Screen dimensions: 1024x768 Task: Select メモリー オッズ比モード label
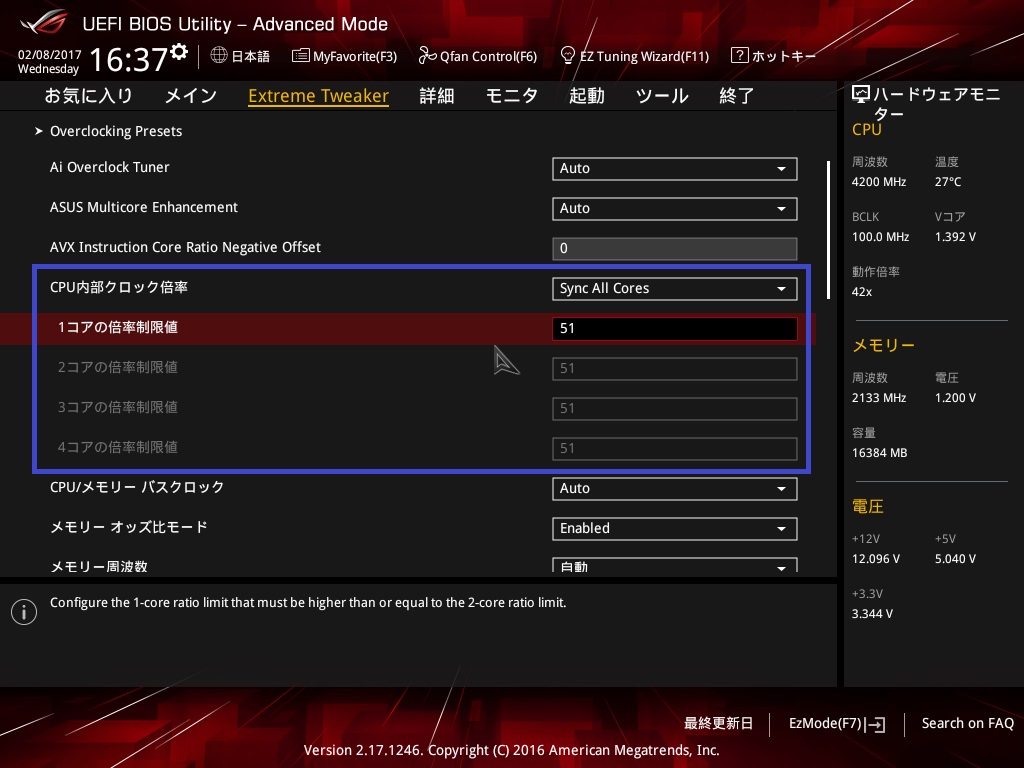click(129, 527)
